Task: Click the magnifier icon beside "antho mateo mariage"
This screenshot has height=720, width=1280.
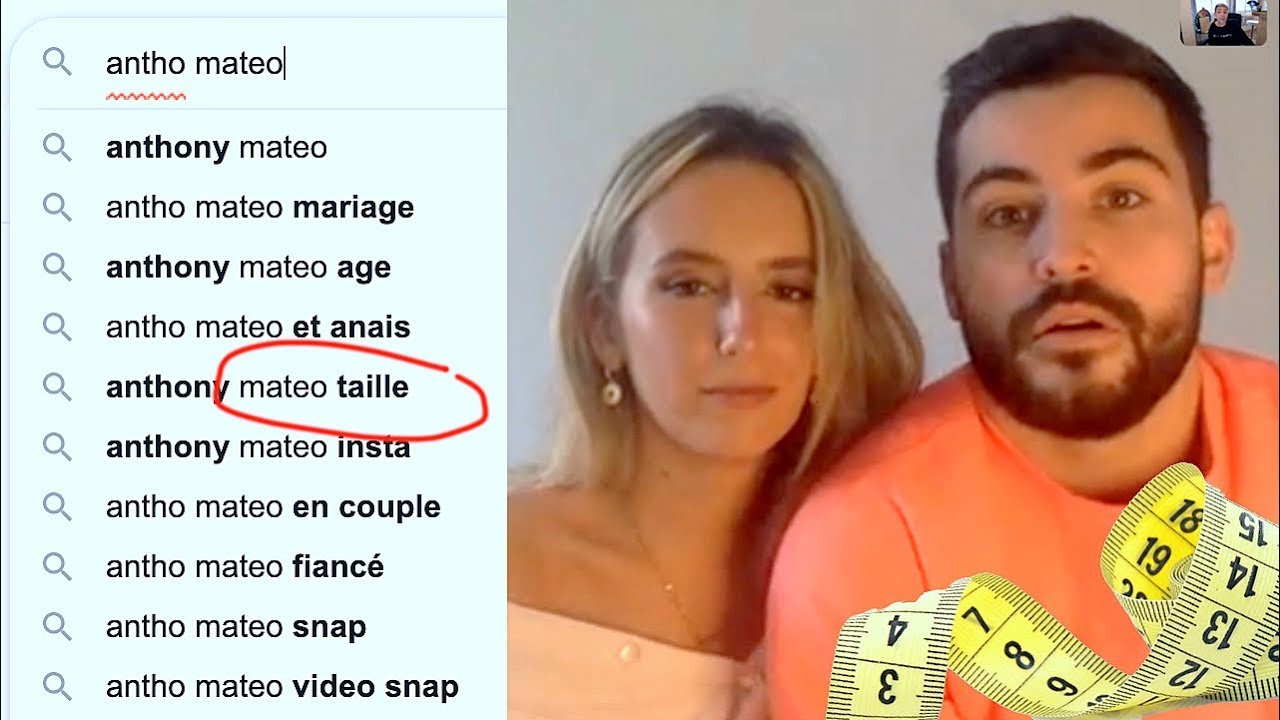Action: coord(57,208)
